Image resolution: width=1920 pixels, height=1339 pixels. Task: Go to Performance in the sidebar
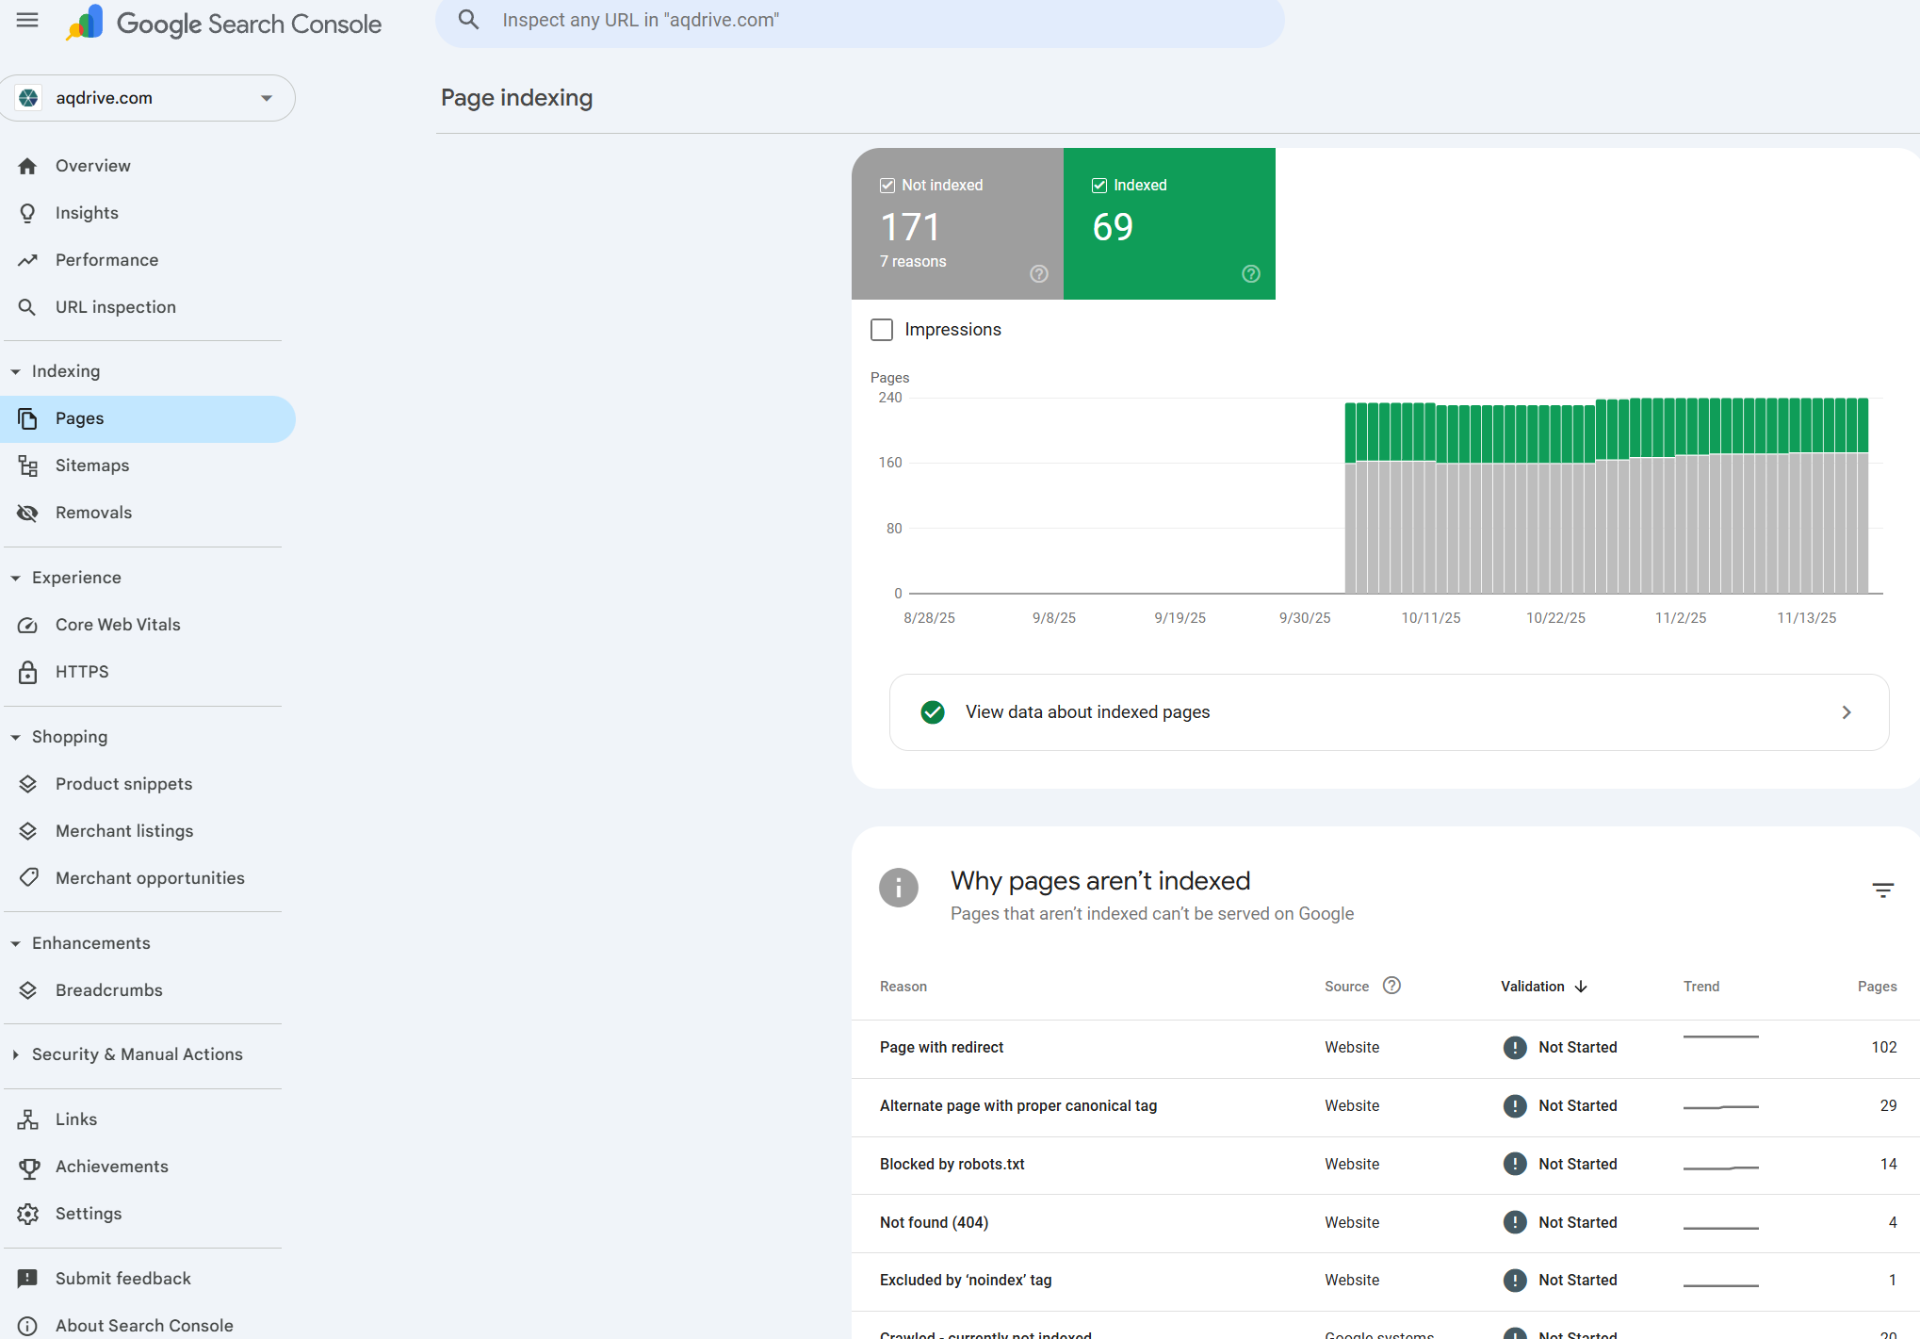pos(106,260)
